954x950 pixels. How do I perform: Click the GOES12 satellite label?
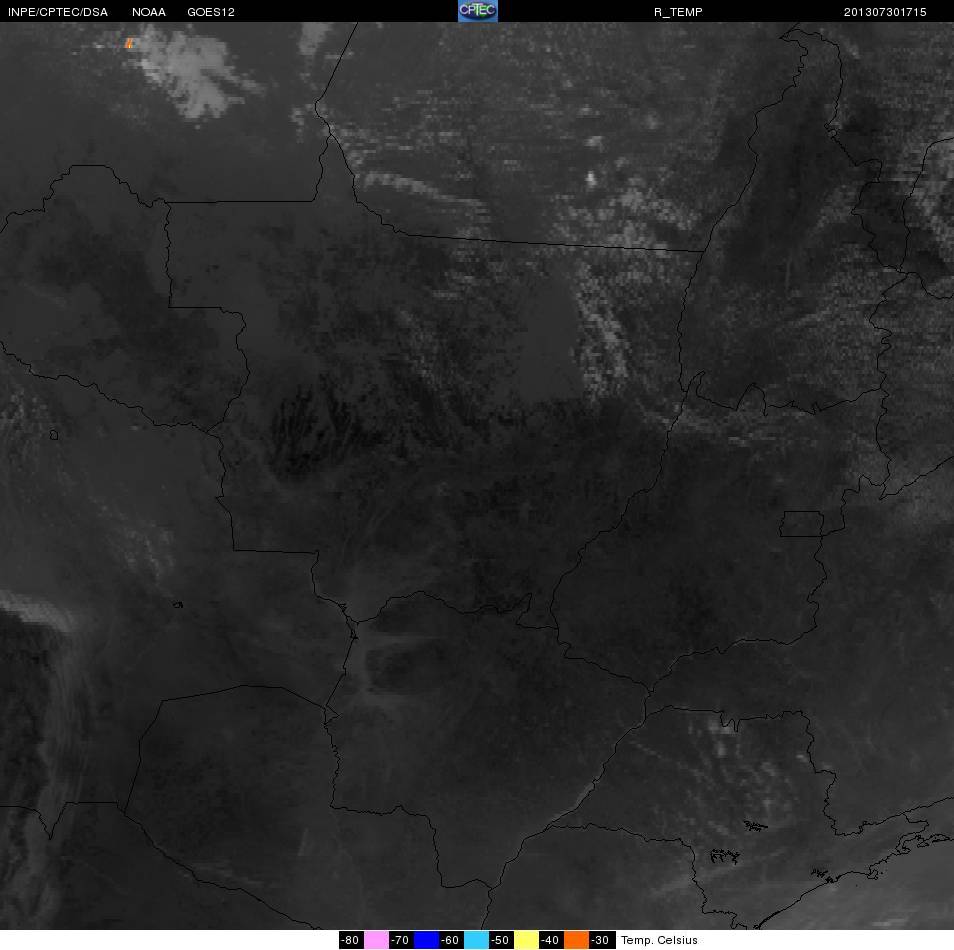point(211,12)
